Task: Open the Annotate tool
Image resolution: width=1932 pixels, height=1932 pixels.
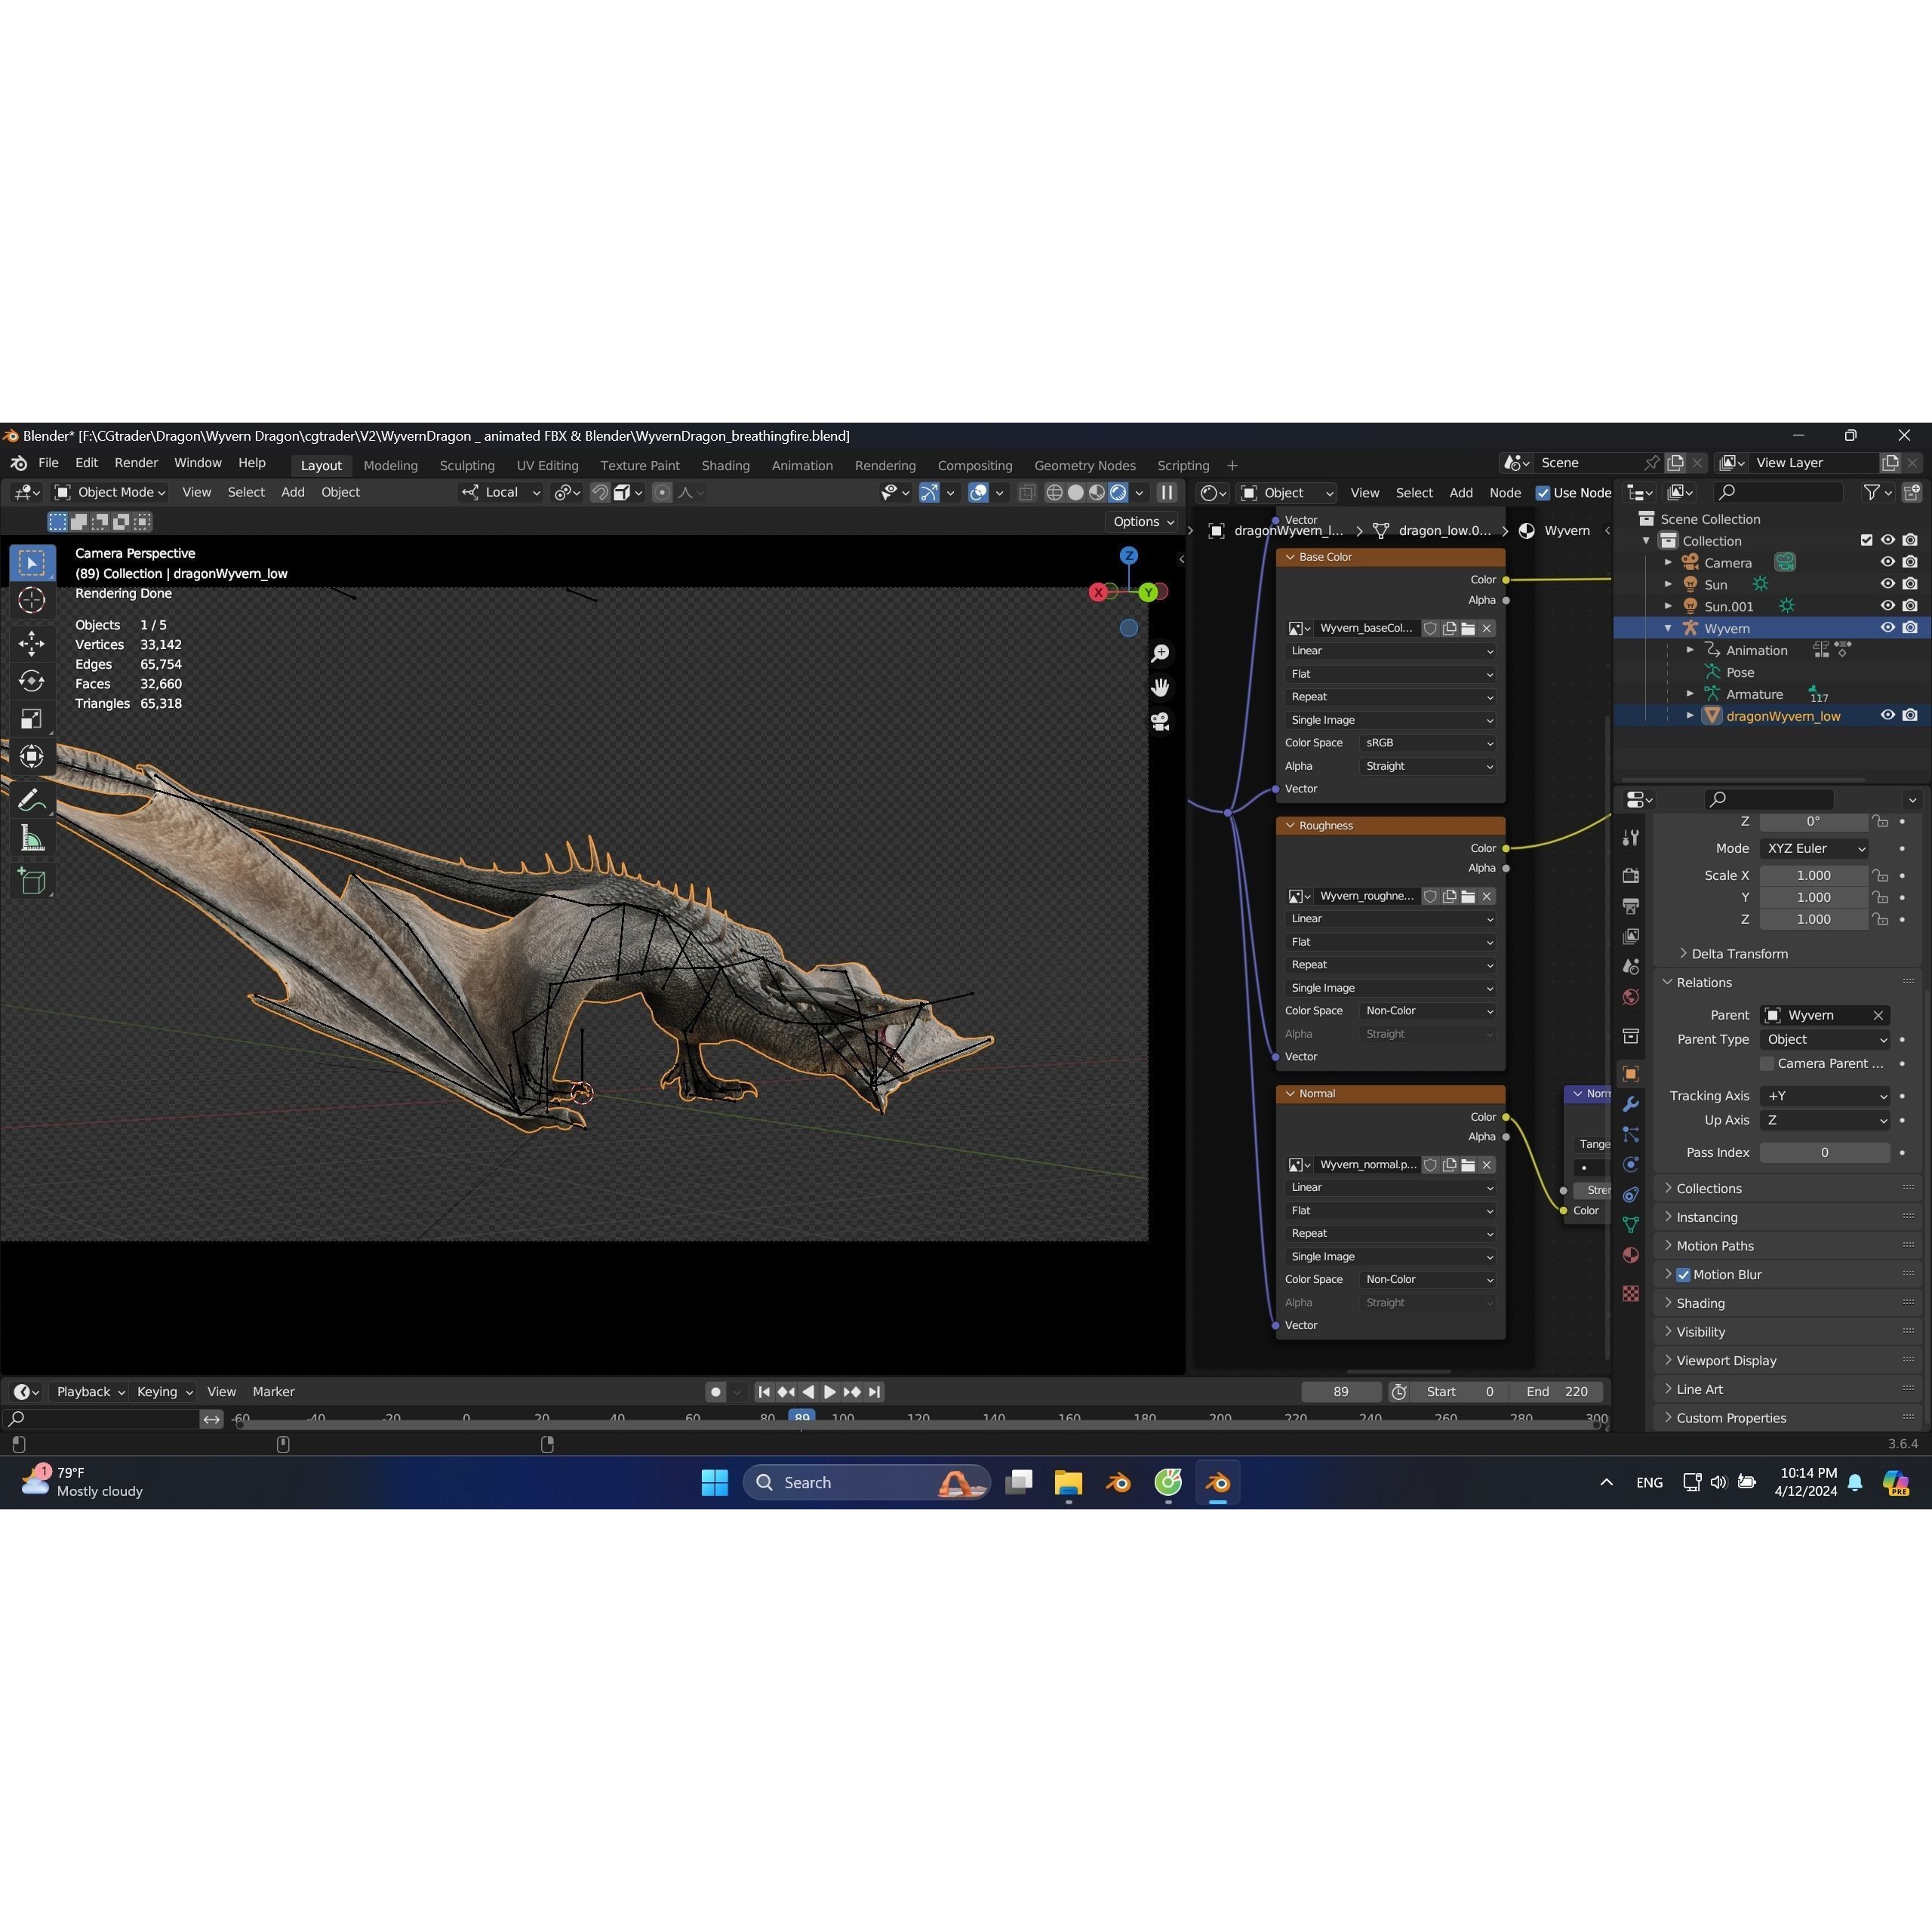Action: pyautogui.click(x=32, y=798)
